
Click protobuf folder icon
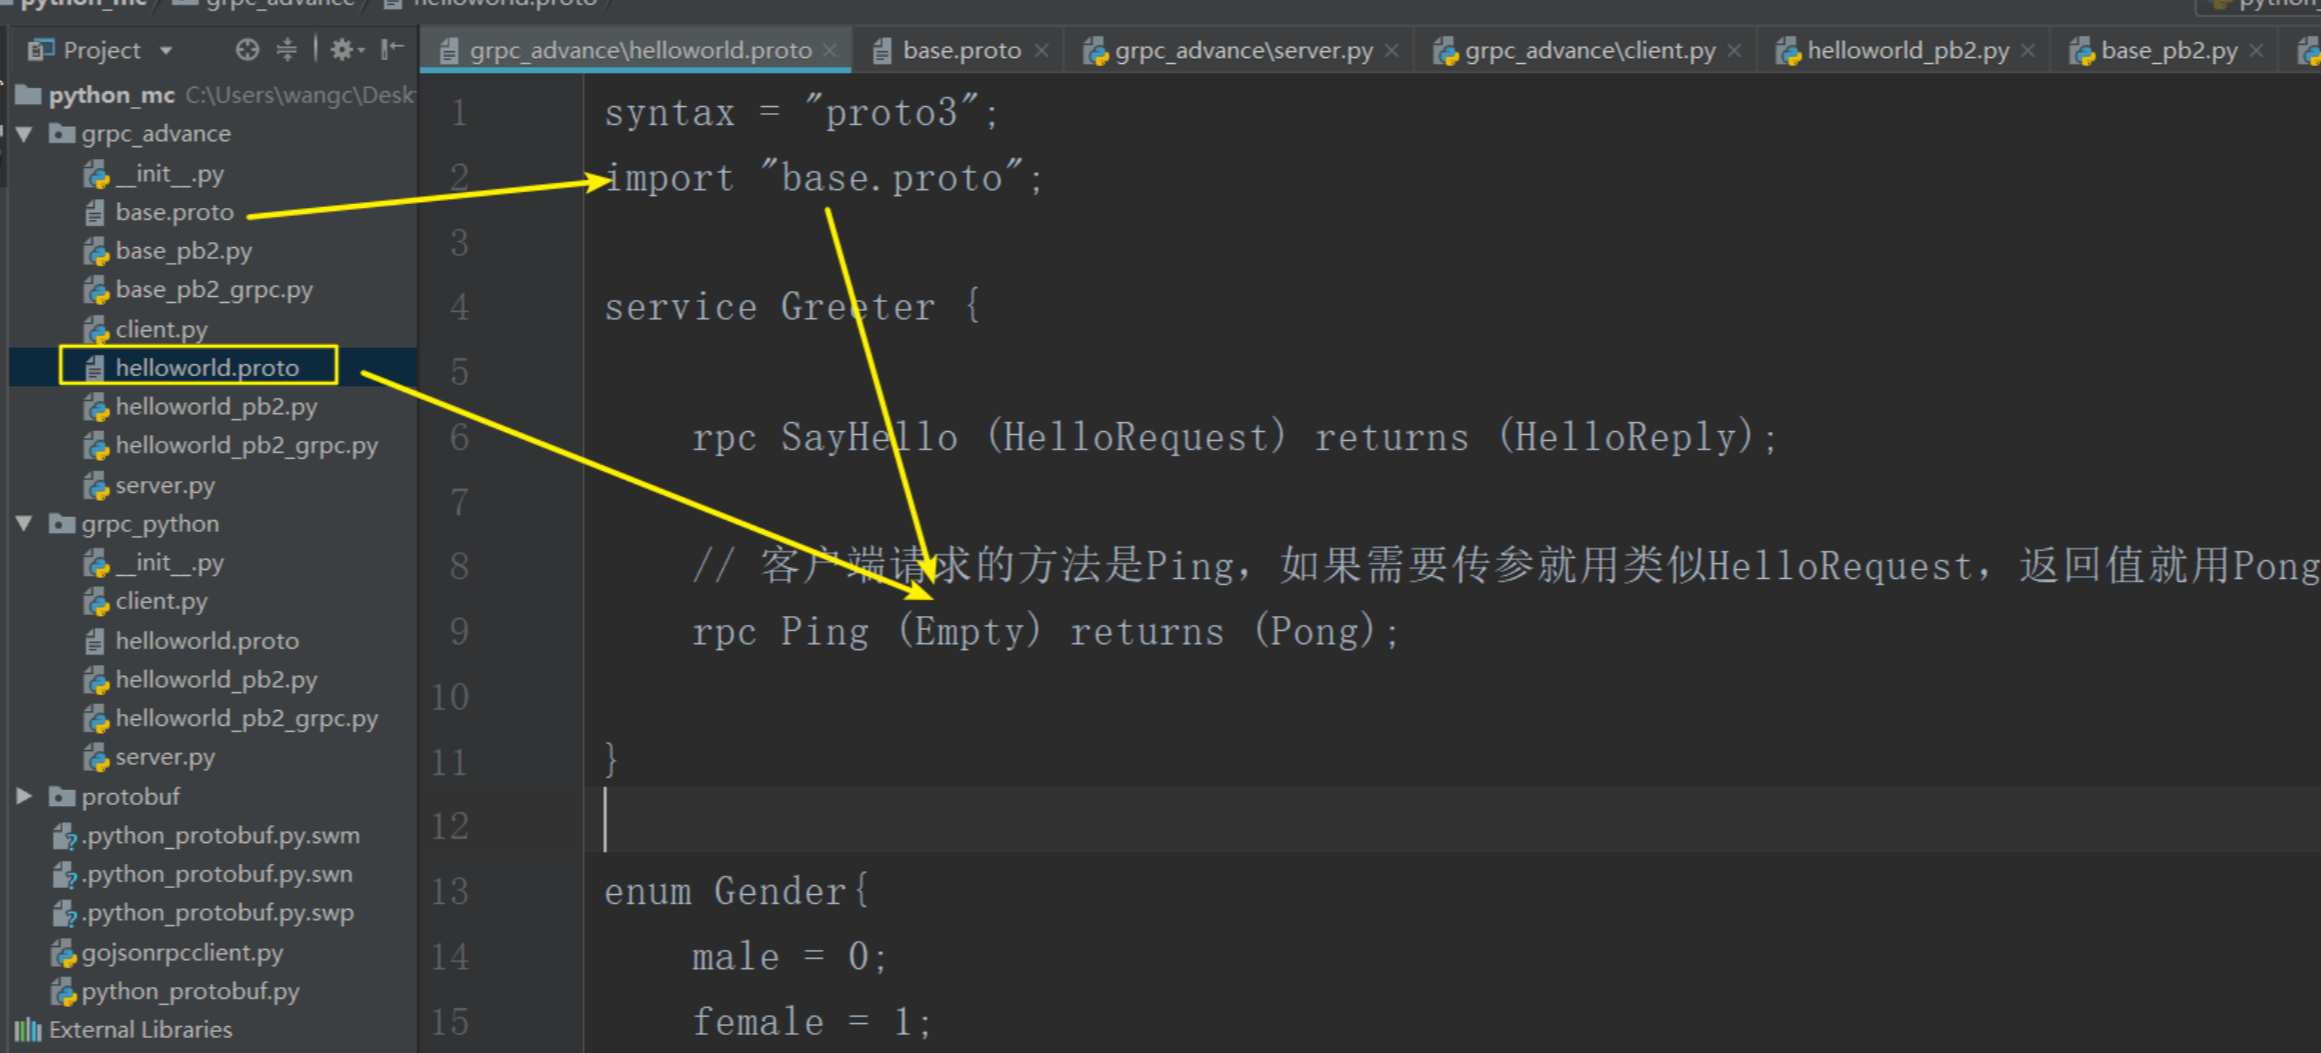click(x=62, y=796)
